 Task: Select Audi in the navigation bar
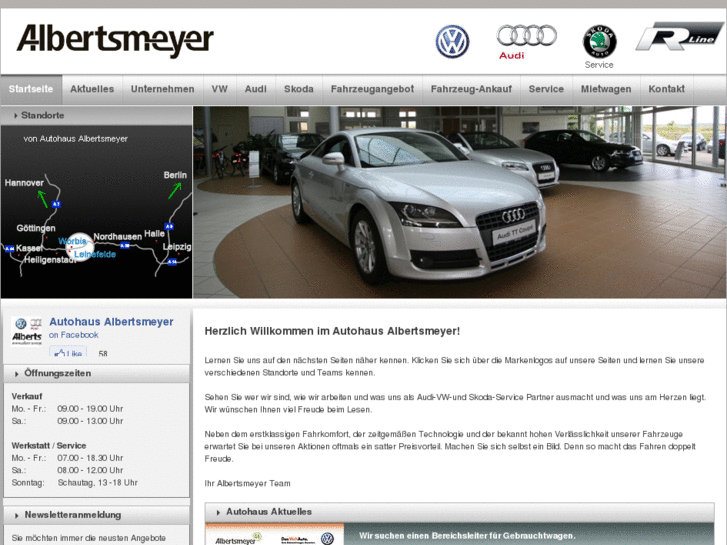coord(256,89)
